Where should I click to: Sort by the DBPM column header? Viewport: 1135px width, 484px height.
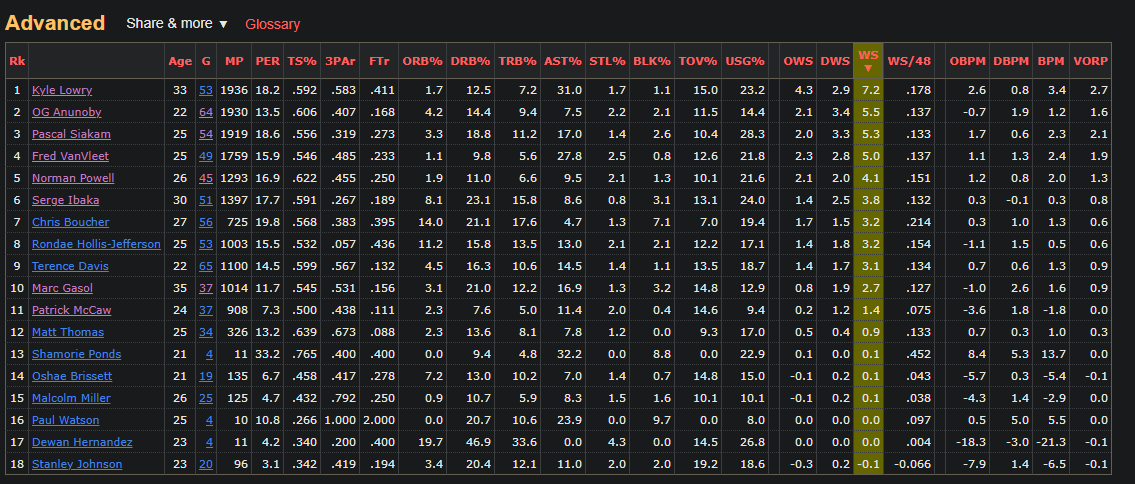(1011, 61)
